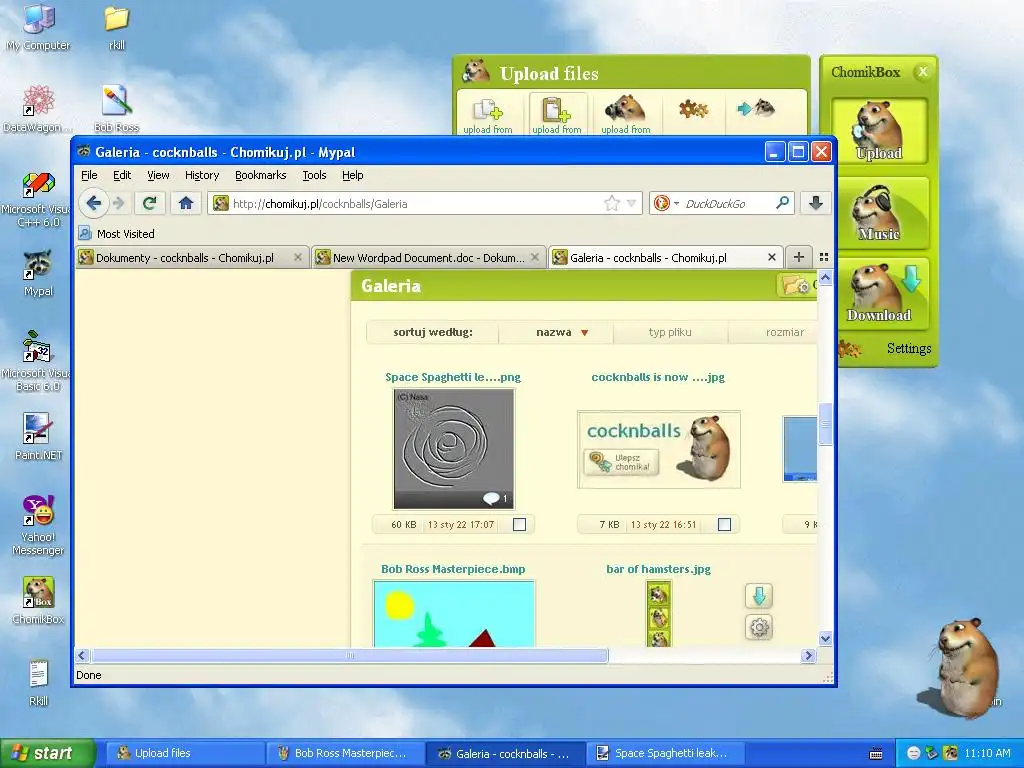Open ChomikBox Settings

908,348
